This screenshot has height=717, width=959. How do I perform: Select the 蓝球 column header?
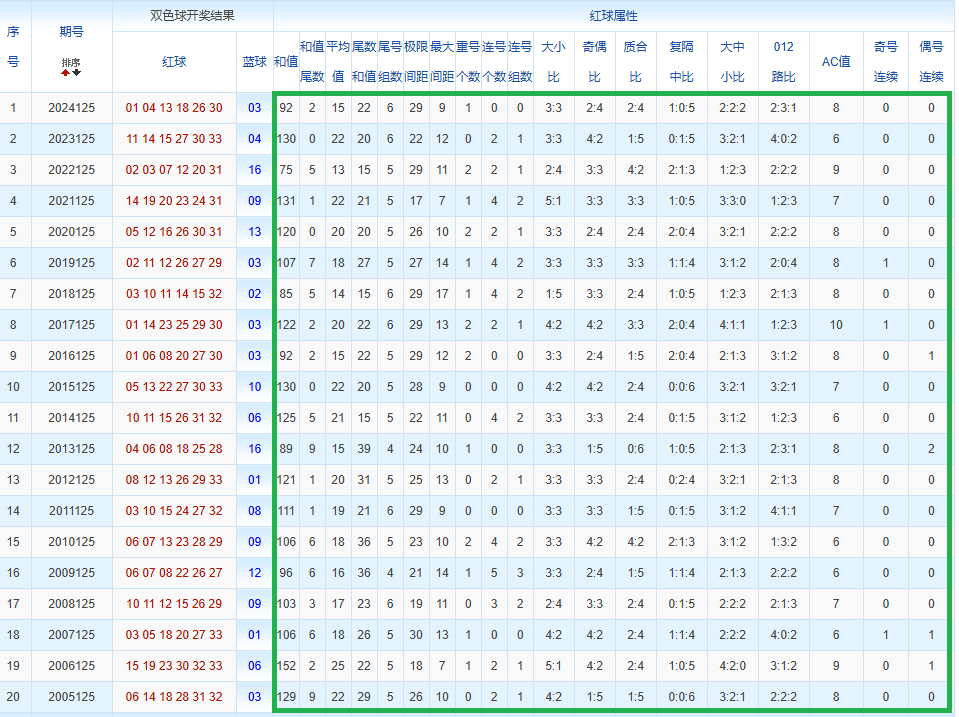tap(255, 61)
